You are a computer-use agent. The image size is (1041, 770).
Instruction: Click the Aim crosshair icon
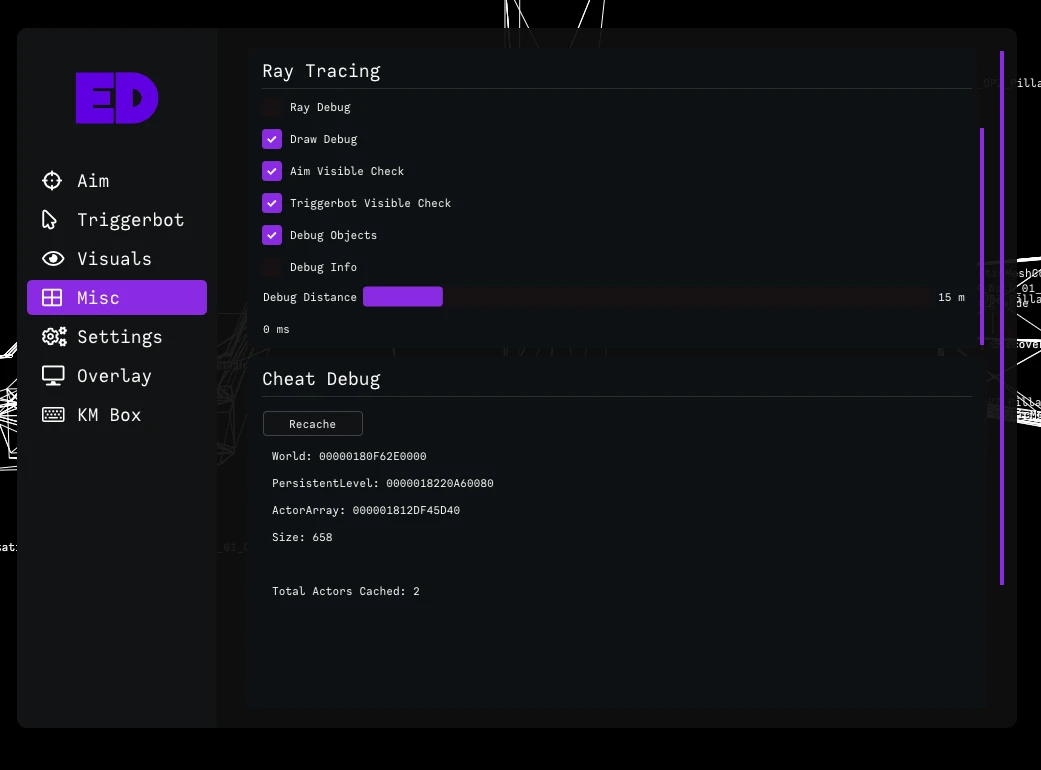tap(52, 181)
